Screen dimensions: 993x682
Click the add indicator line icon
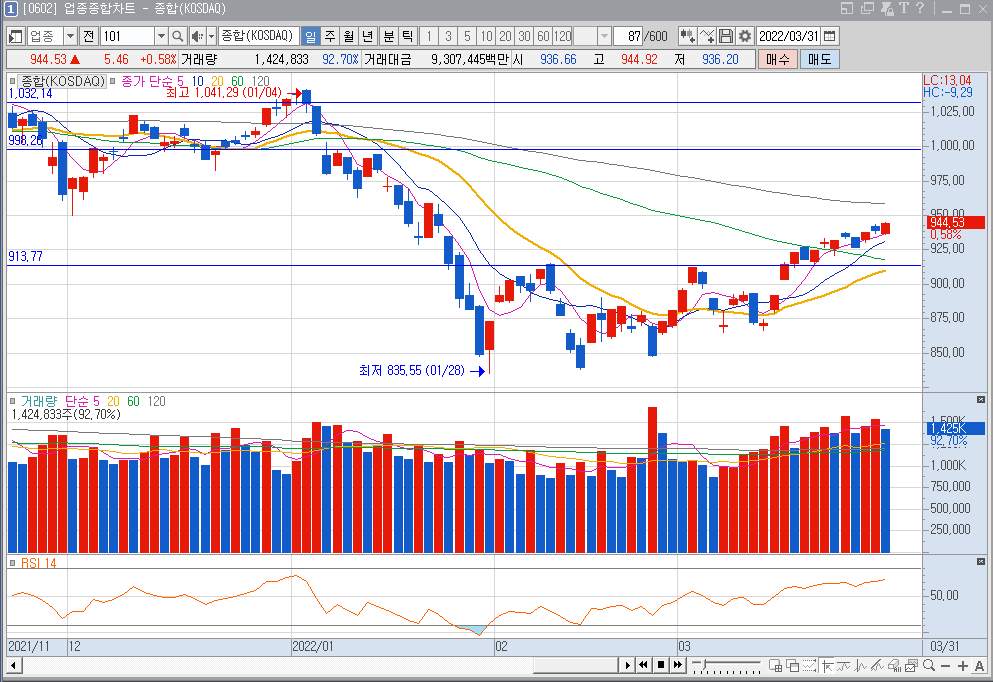pyautogui.click(x=707, y=36)
